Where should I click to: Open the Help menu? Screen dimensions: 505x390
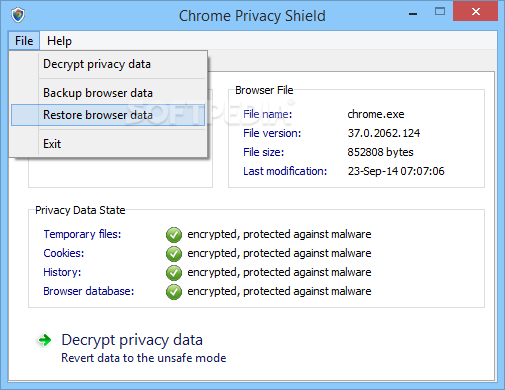tap(59, 41)
